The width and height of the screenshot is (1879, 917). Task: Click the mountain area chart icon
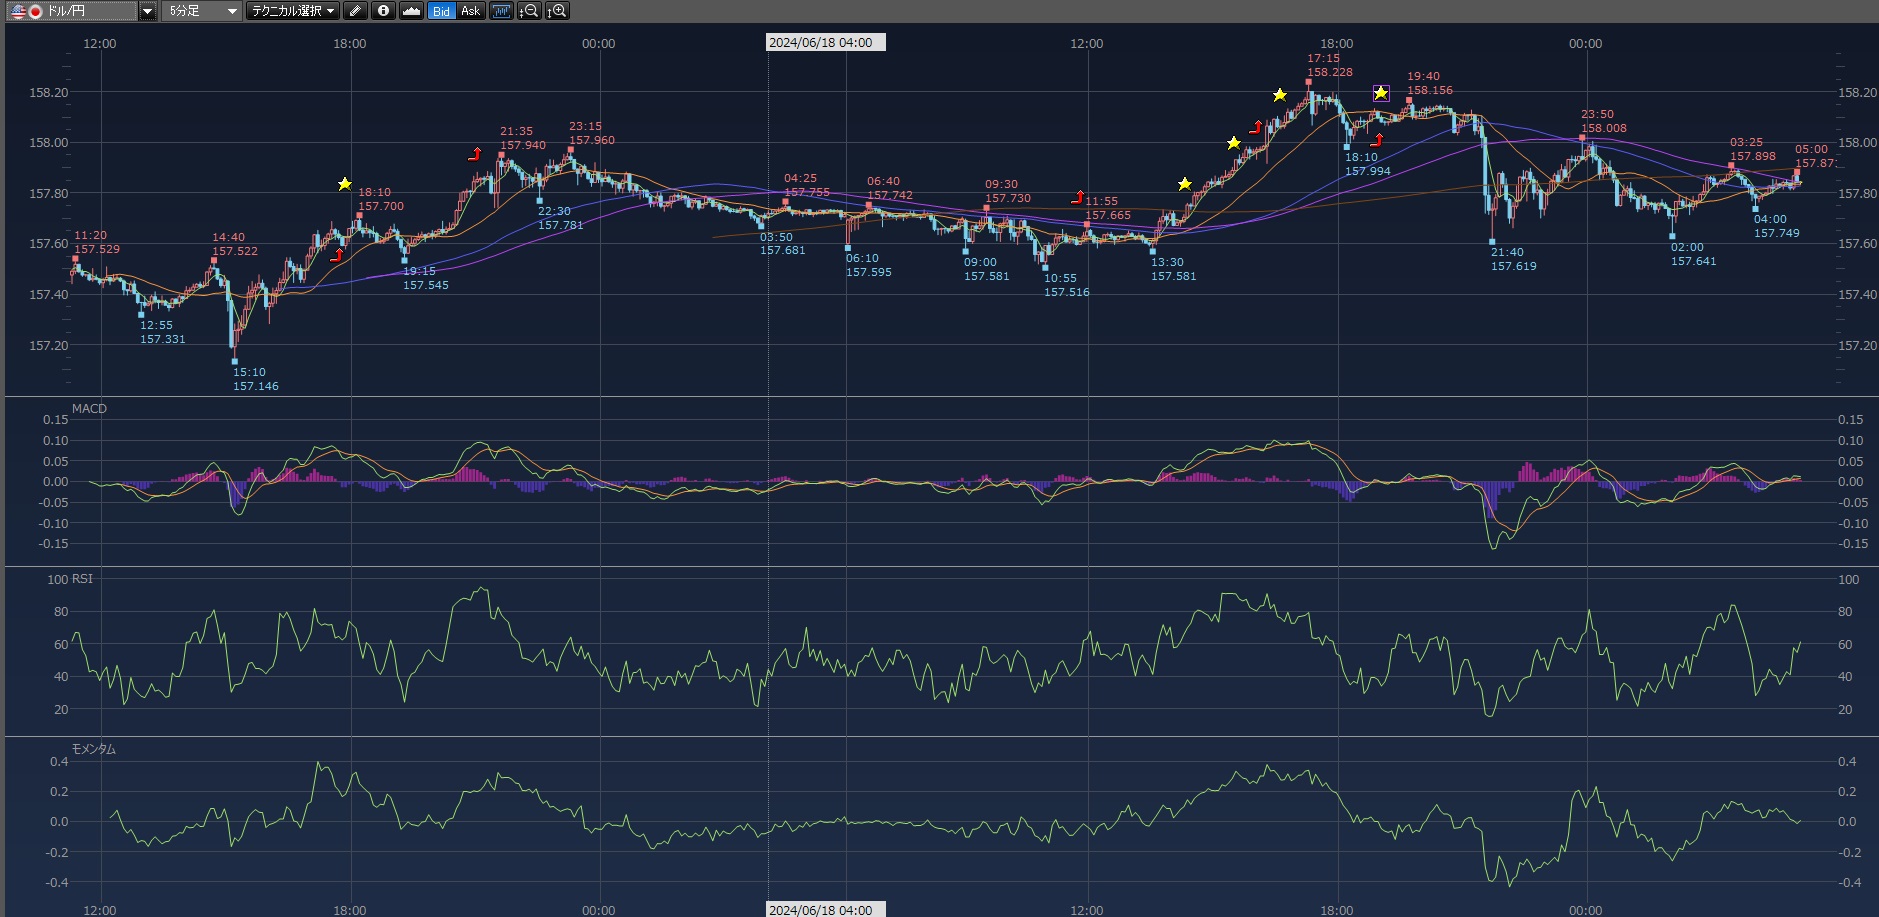[411, 11]
